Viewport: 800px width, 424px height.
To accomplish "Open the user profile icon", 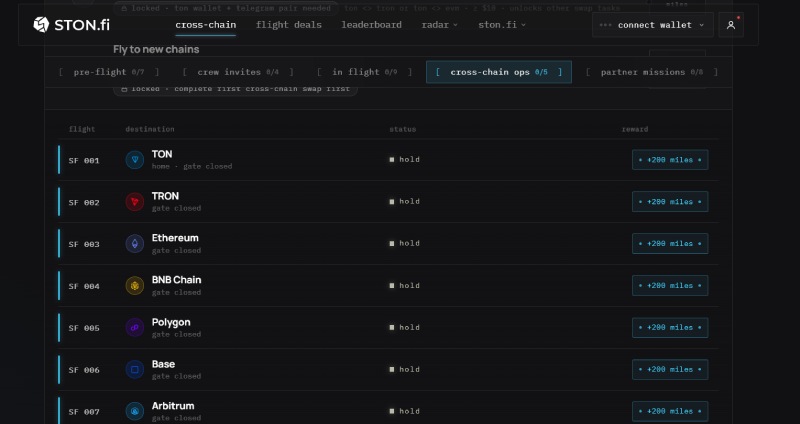I will pos(731,25).
